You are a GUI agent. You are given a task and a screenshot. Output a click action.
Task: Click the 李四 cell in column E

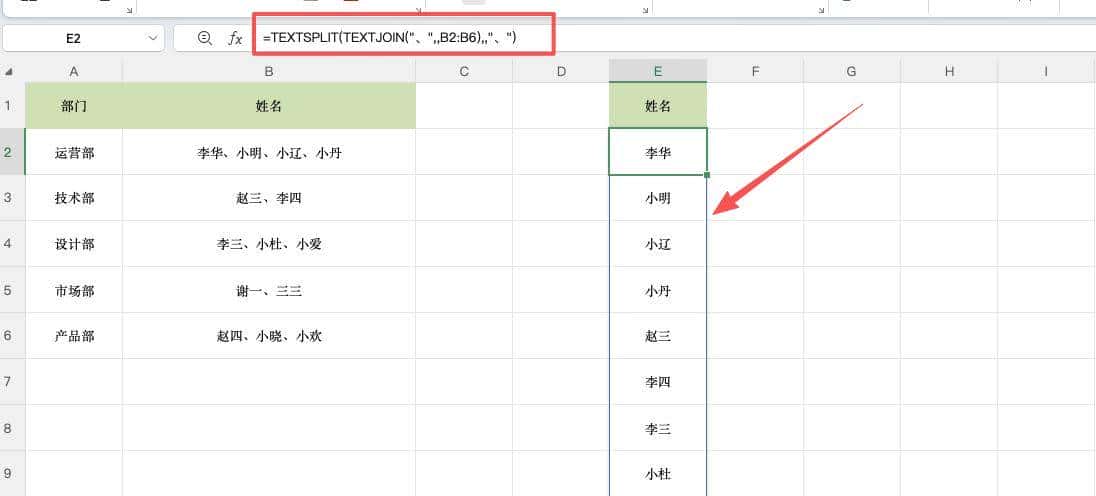[658, 382]
